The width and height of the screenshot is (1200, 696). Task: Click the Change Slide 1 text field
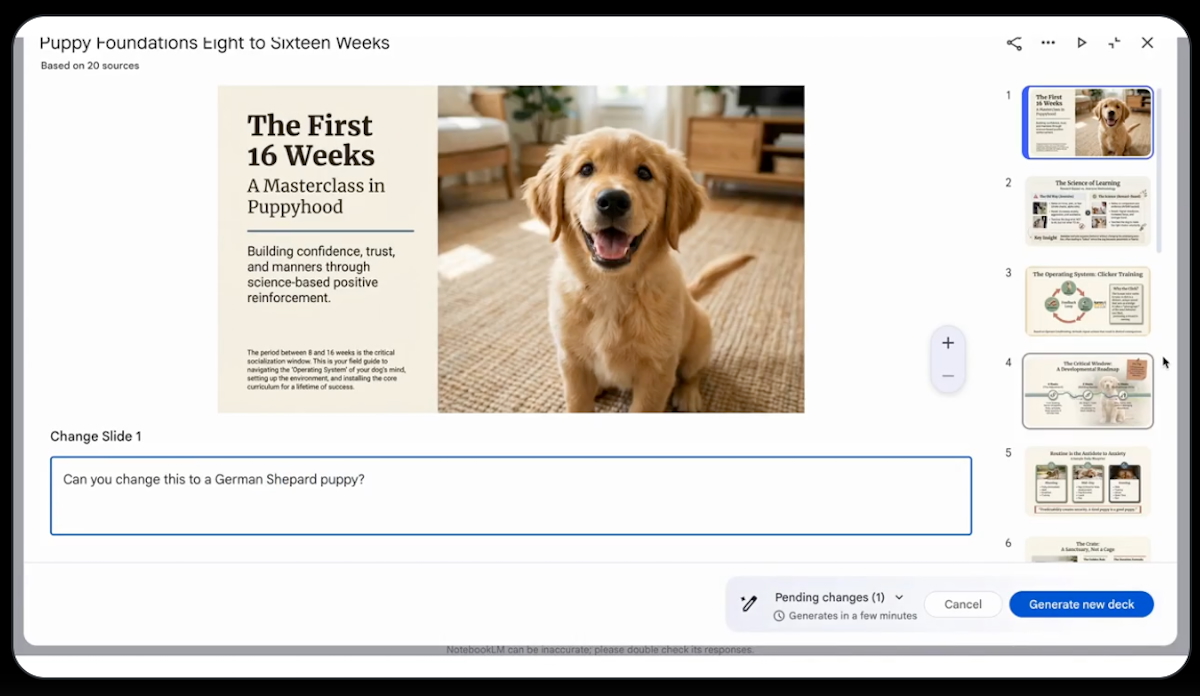(510, 496)
